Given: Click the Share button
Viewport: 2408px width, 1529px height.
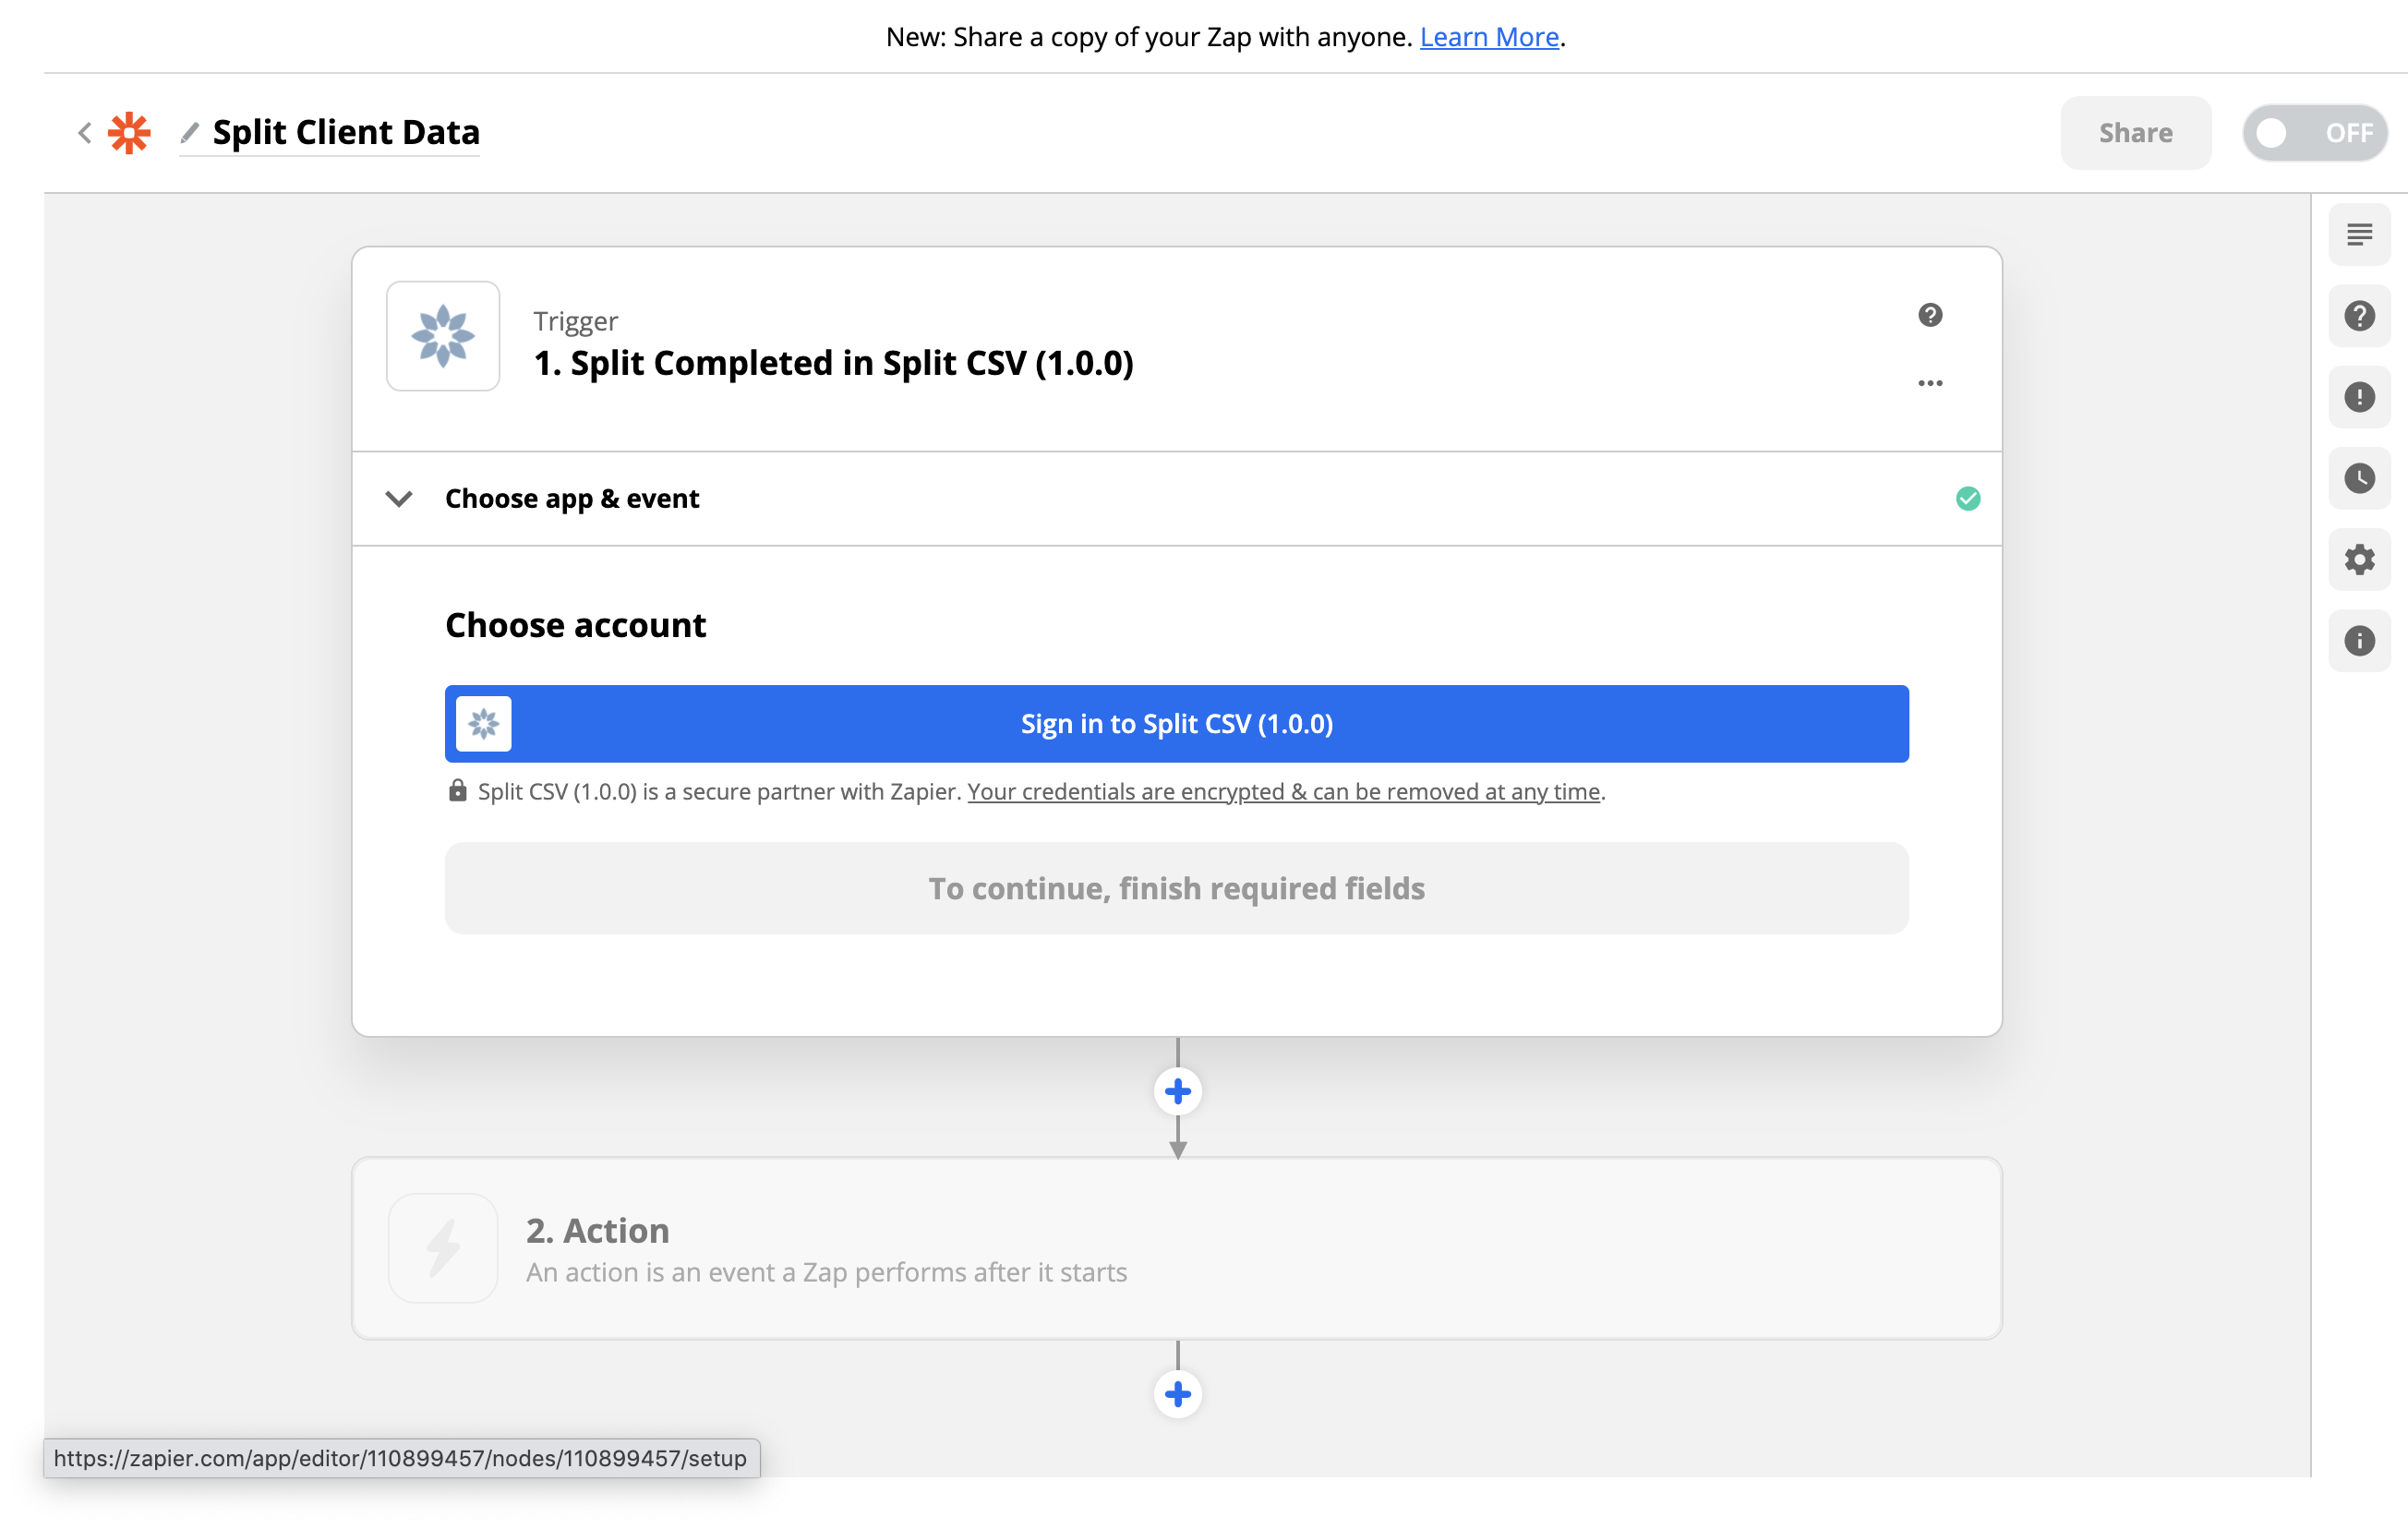Looking at the screenshot, I should pos(2135,132).
